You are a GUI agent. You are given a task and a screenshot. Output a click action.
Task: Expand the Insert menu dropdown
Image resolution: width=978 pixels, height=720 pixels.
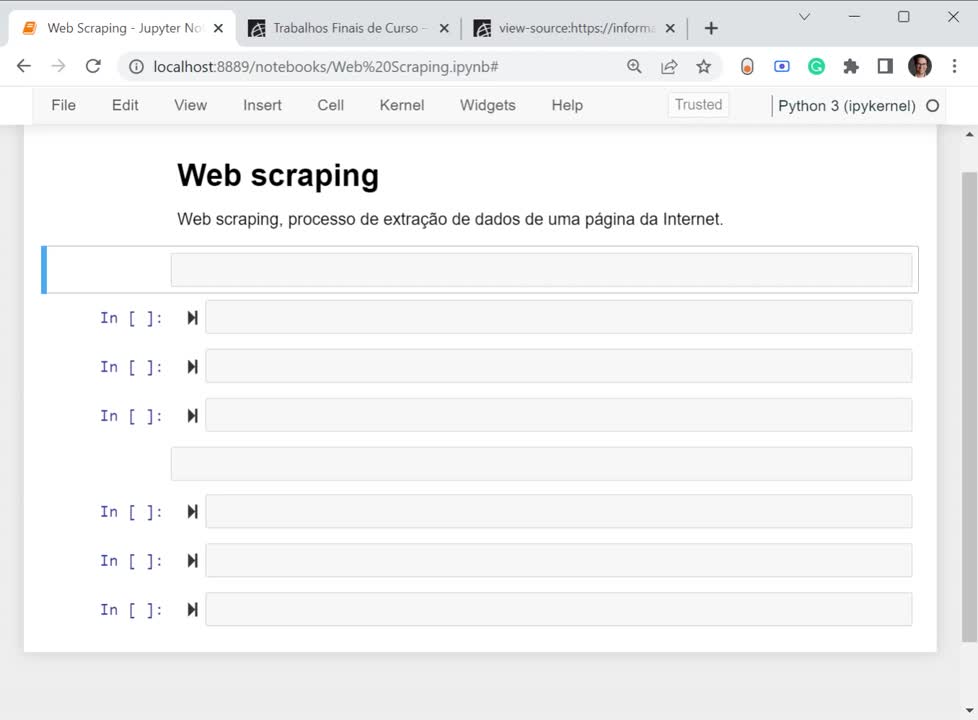coord(262,105)
